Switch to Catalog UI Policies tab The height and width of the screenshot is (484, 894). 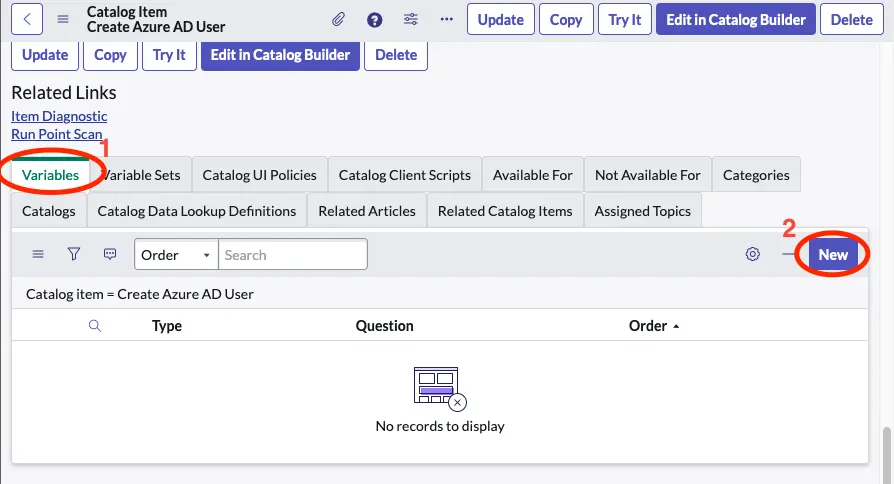pos(259,175)
